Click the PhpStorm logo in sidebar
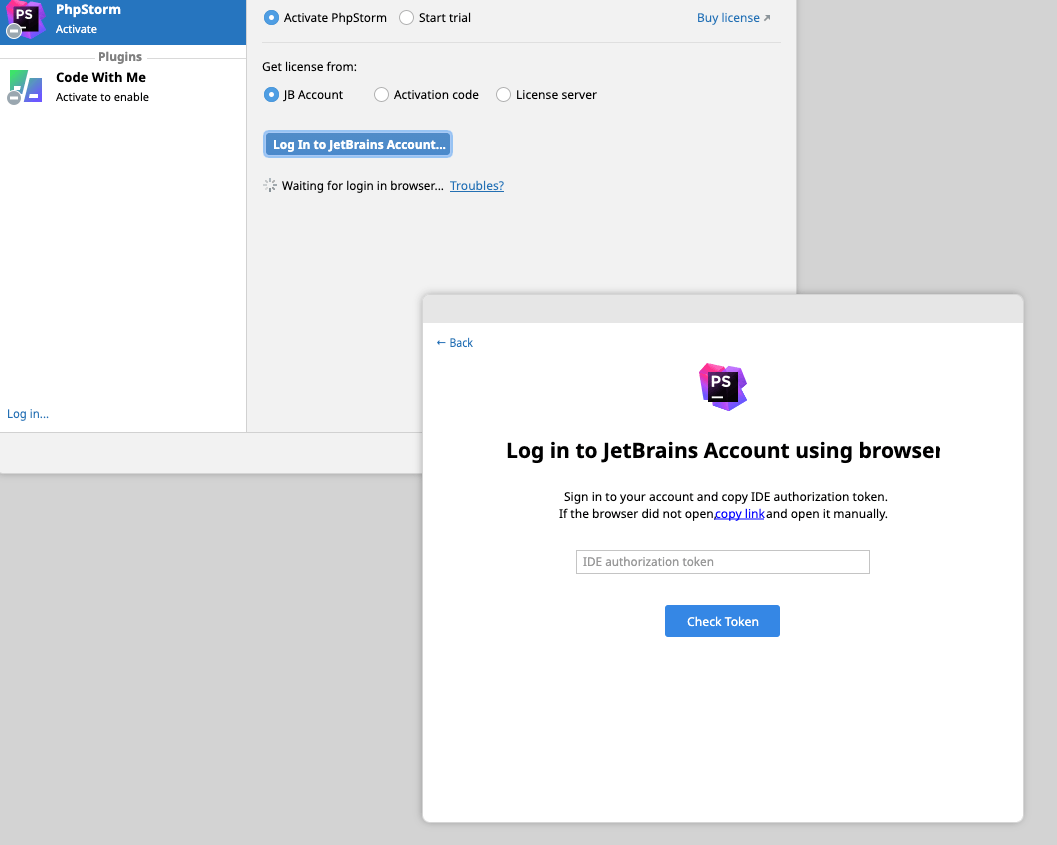 point(25,20)
